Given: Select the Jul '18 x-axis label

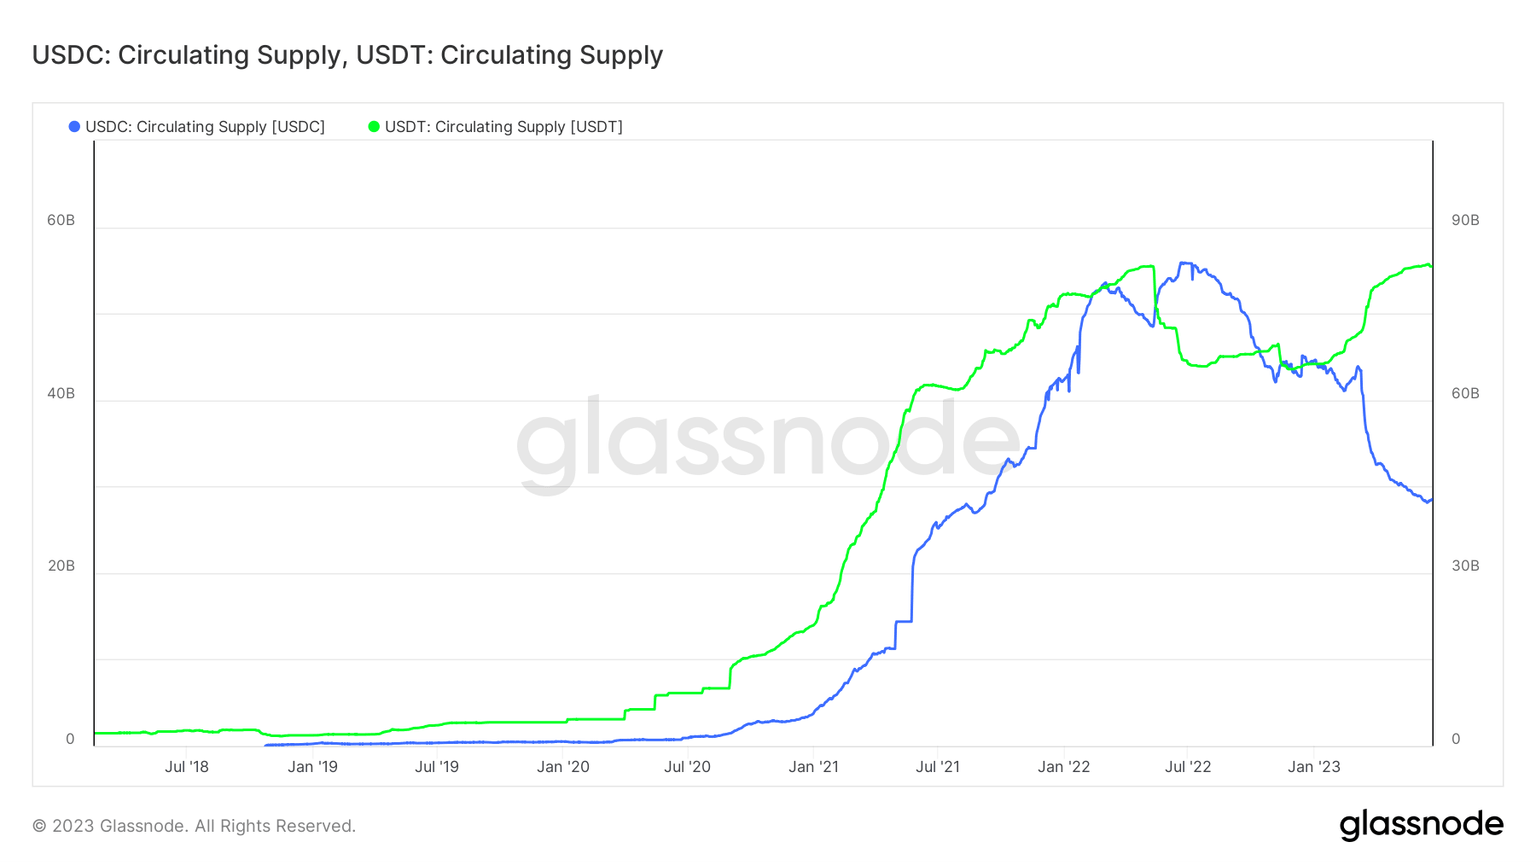Looking at the screenshot, I should (187, 767).
